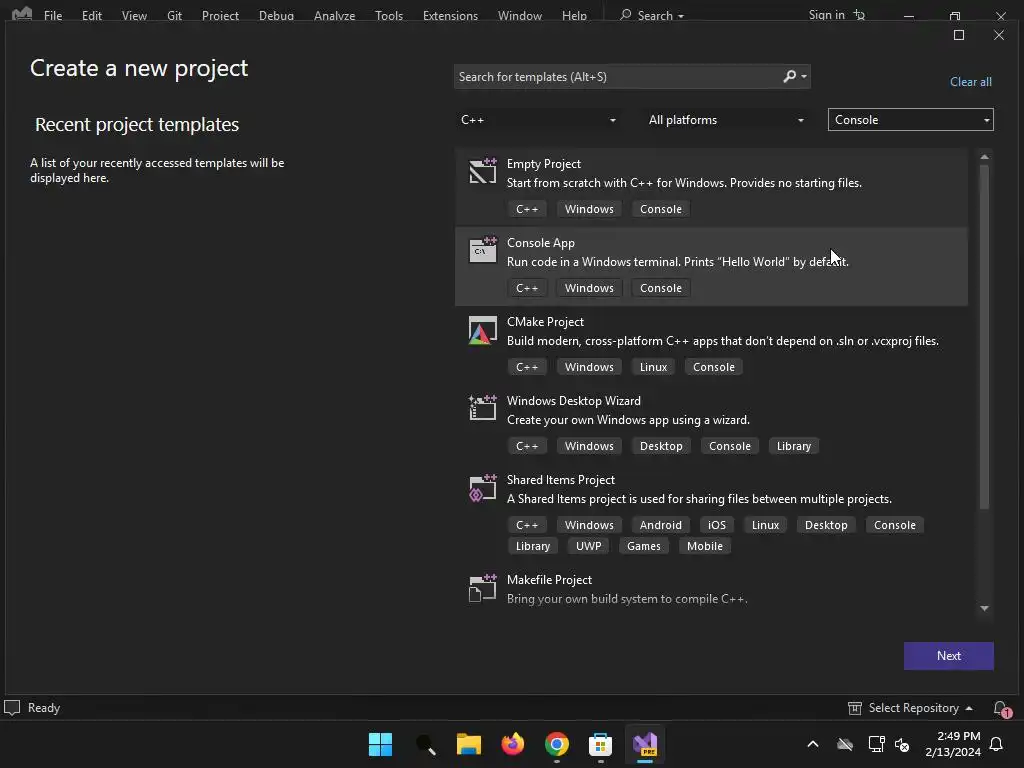This screenshot has width=1024, height=768.
Task: Open Windows Search from the taskbar
Action: coord(425,744)
